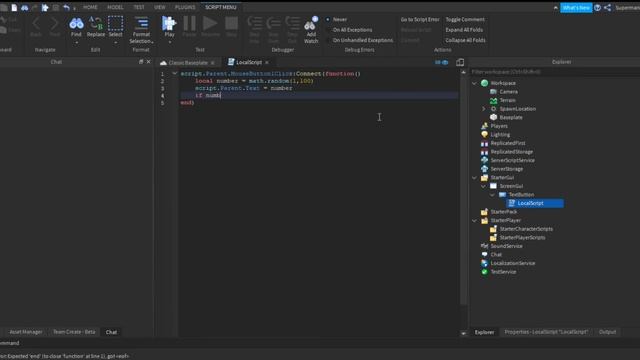Open the Find dropdown arrow
This screenshot has height=360, width=640.
(x=76, y=42)
